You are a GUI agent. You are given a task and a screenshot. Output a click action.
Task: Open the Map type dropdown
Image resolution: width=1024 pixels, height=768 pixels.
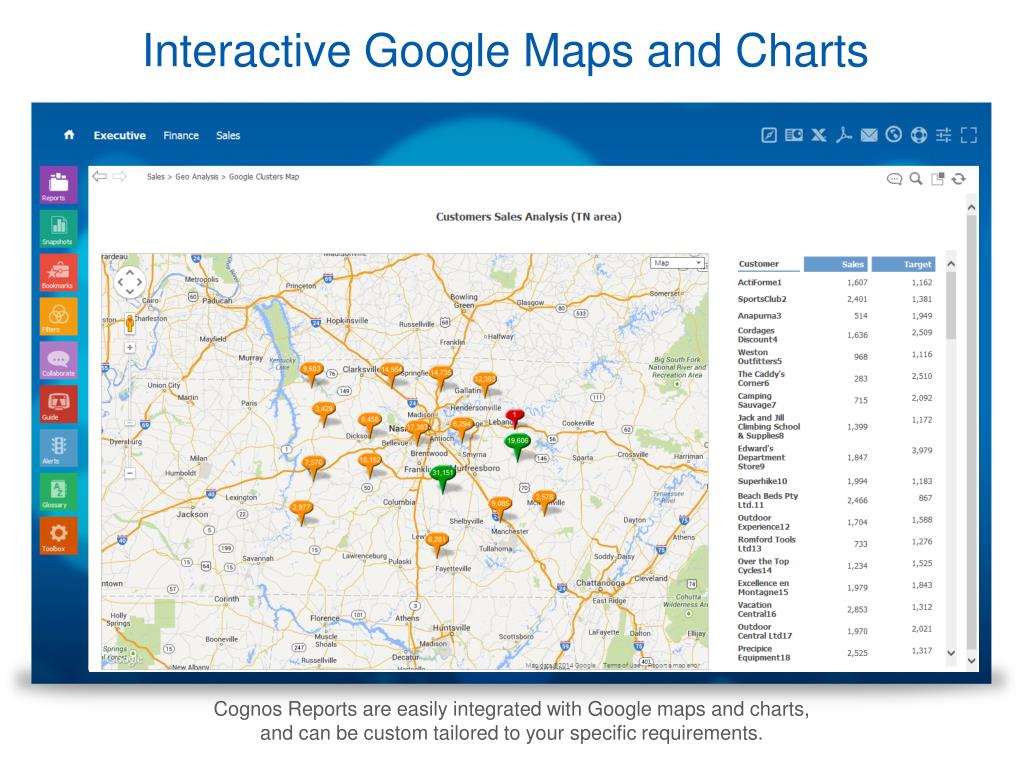pos(679,263)
